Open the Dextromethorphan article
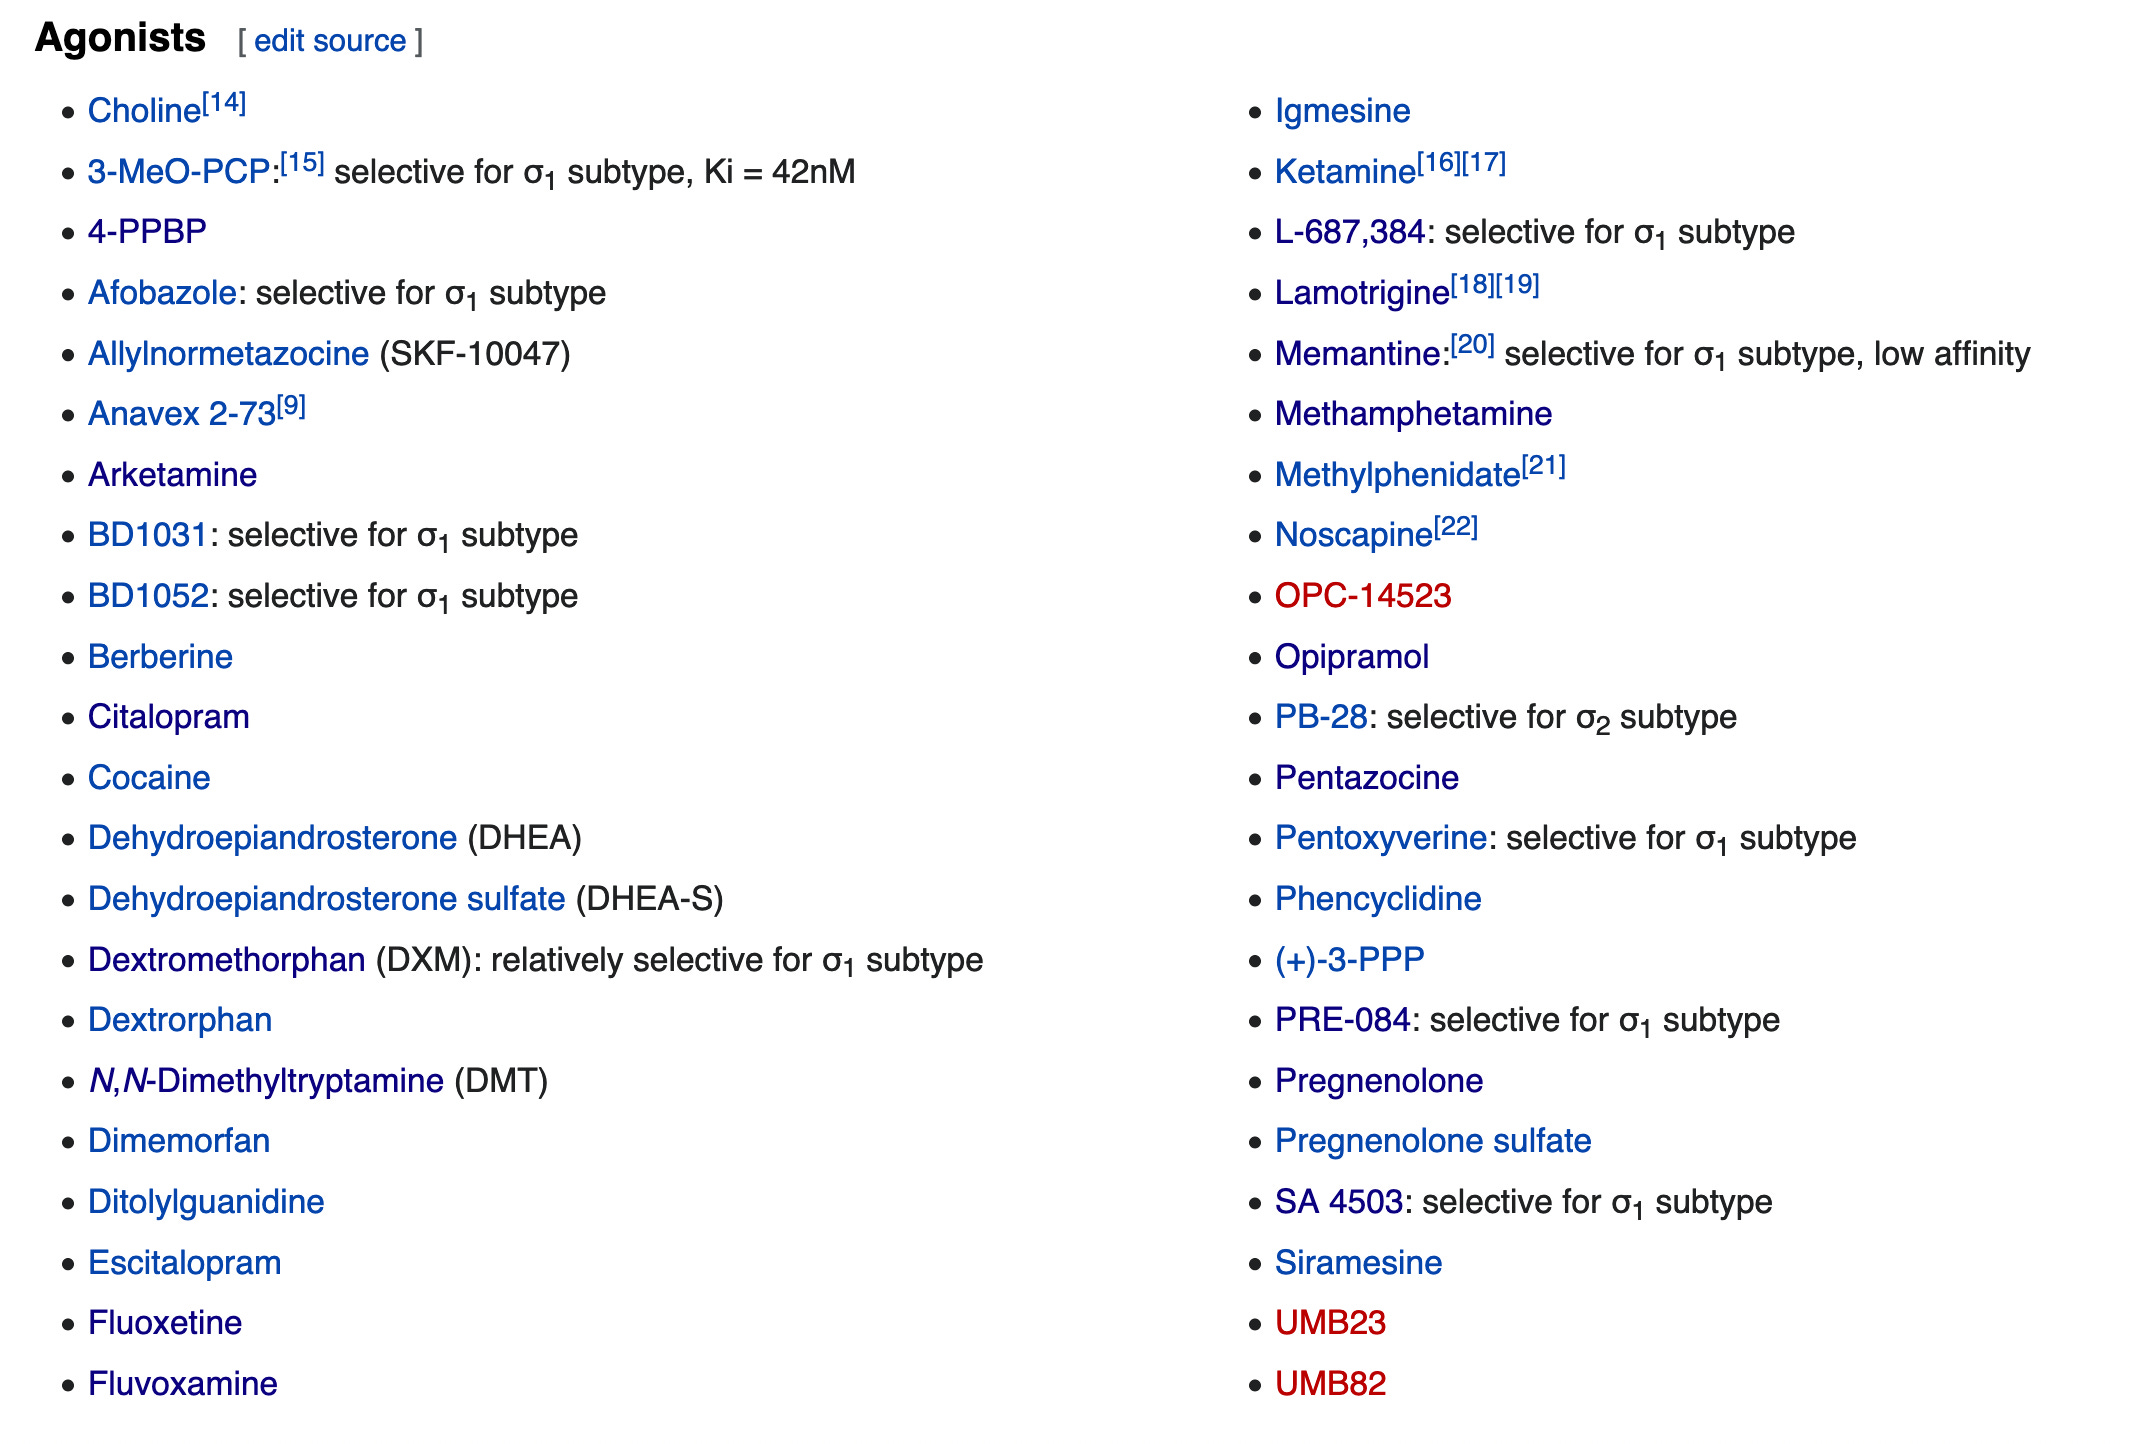 click(x=226, y=960)
